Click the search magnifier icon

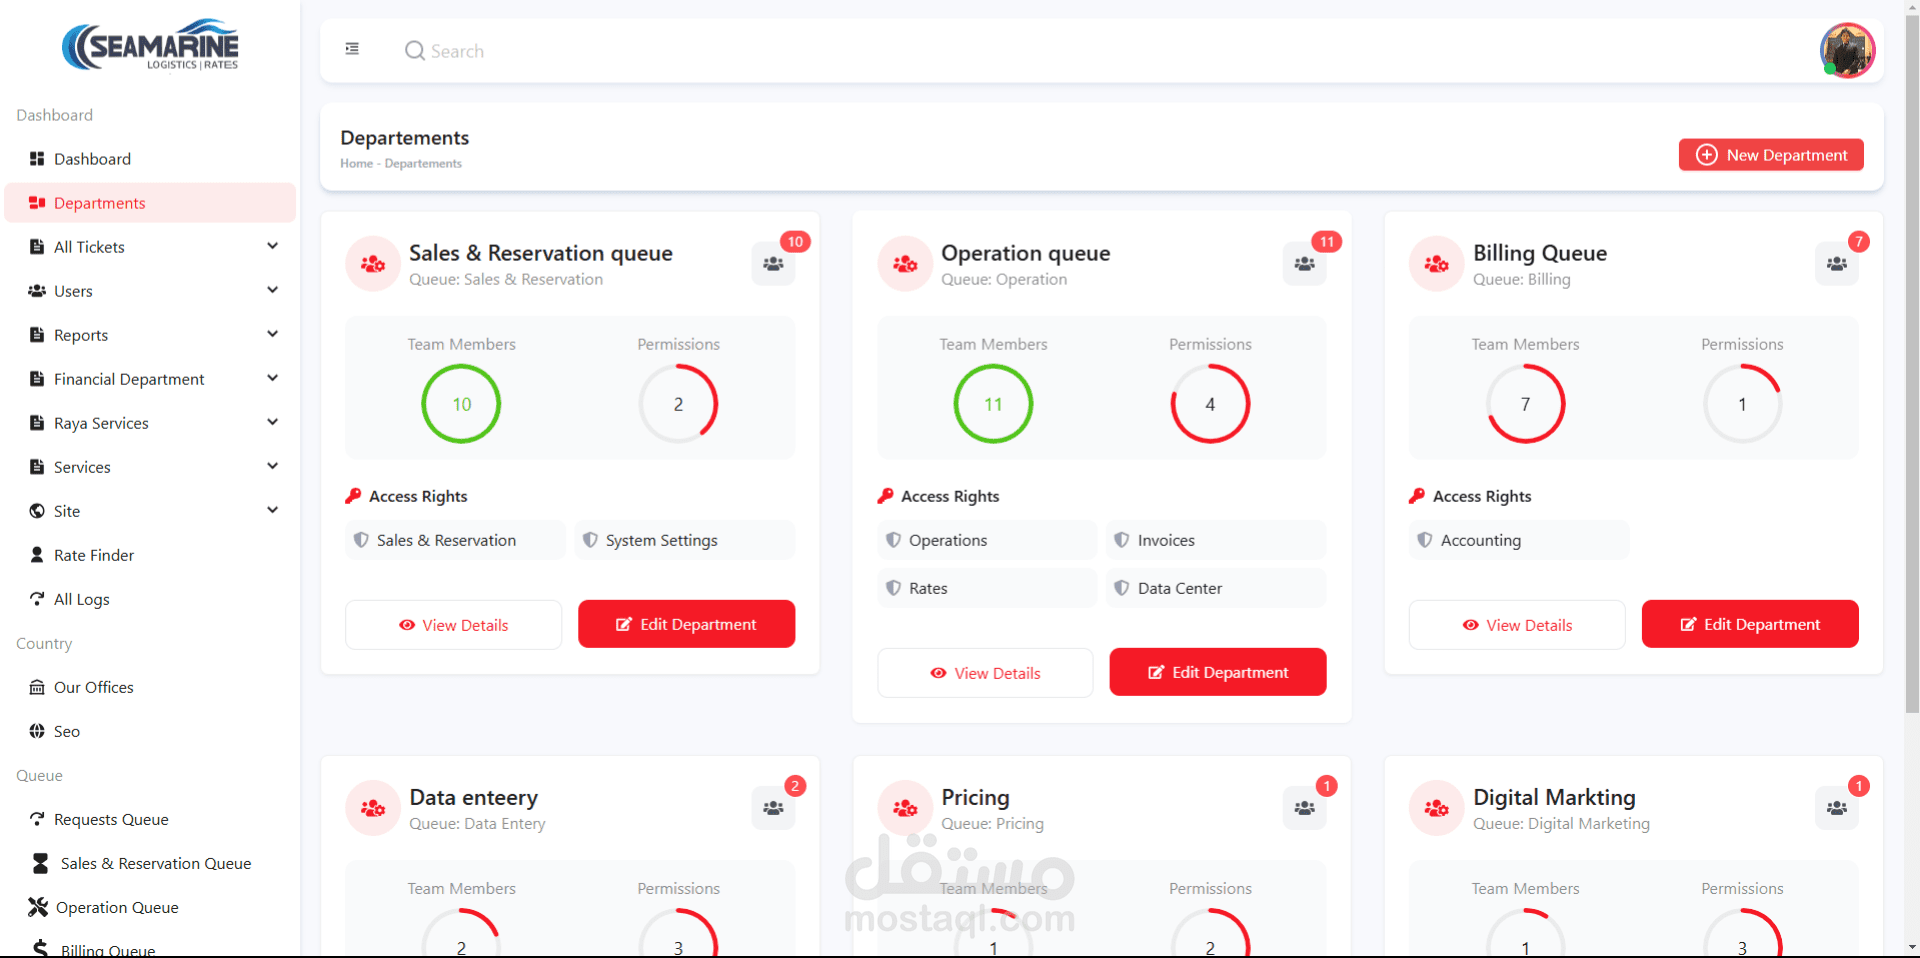tap(414, 50)
